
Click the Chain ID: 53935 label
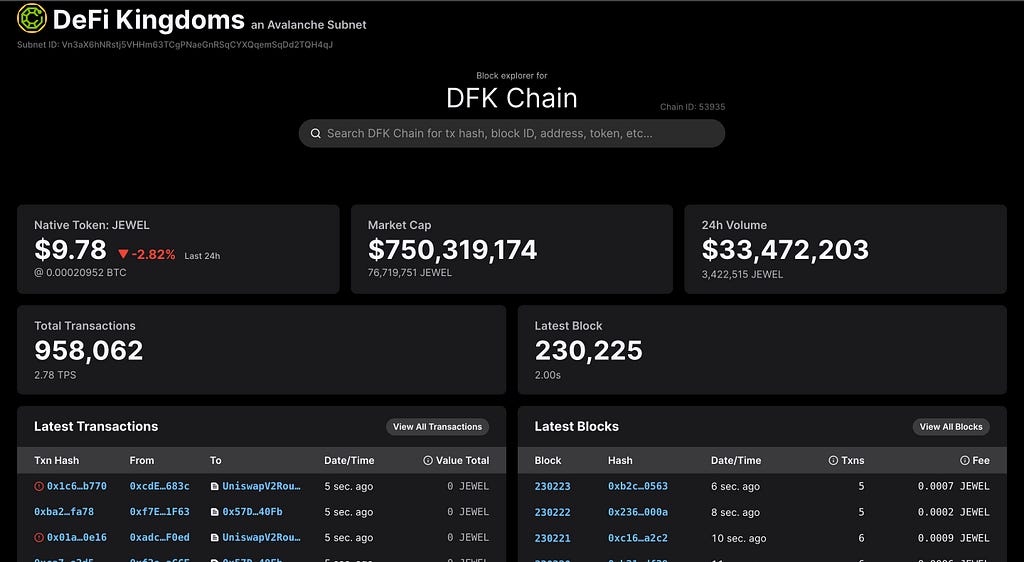692,107
